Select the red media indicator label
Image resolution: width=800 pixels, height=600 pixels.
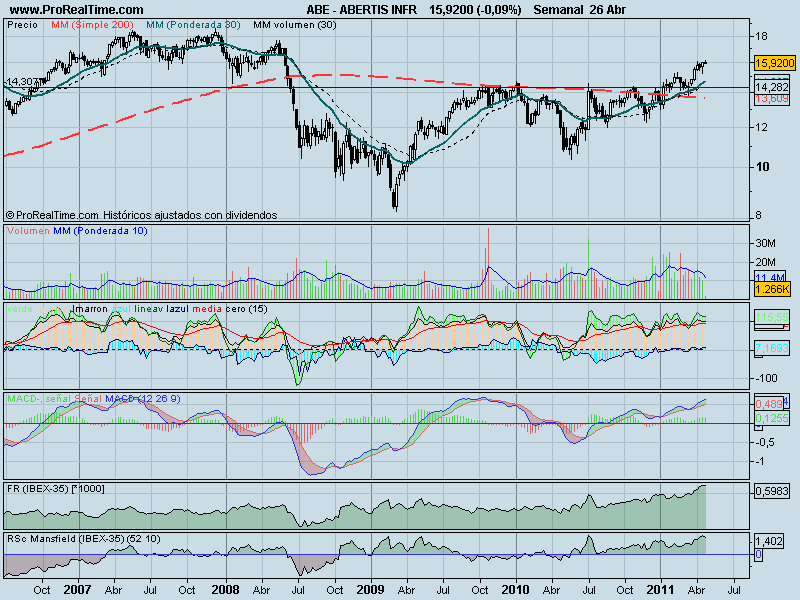[x=207, y=309]
